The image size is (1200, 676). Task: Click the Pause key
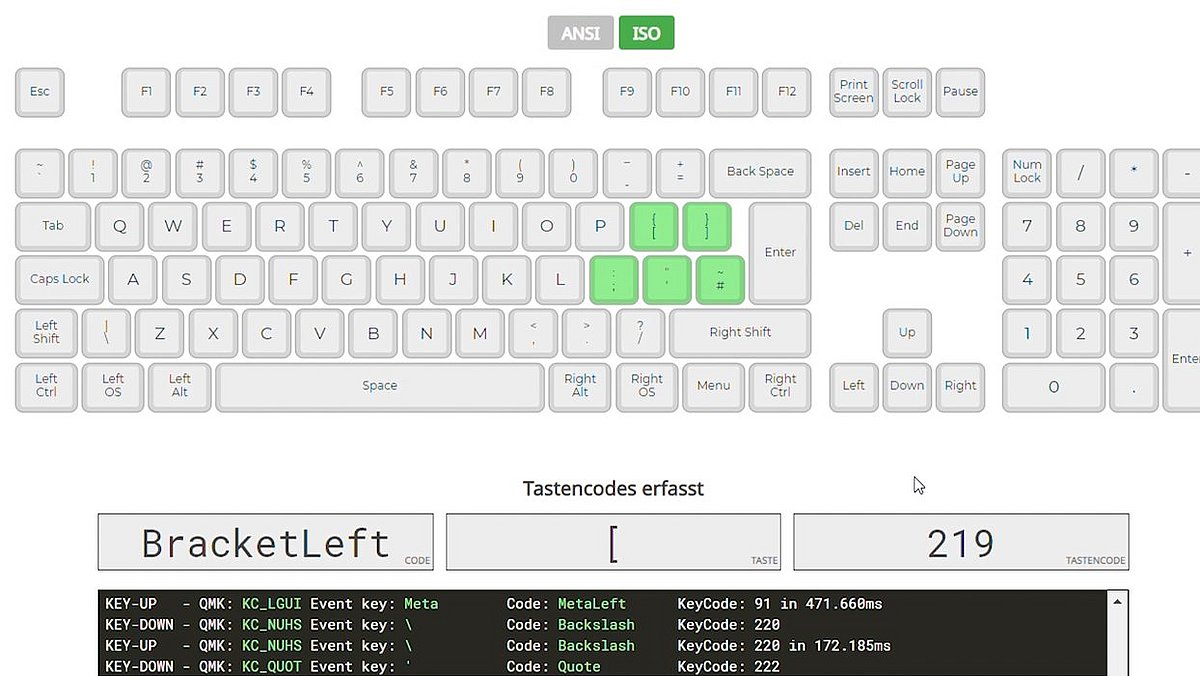pyautogui.click(x=960, y=92)
